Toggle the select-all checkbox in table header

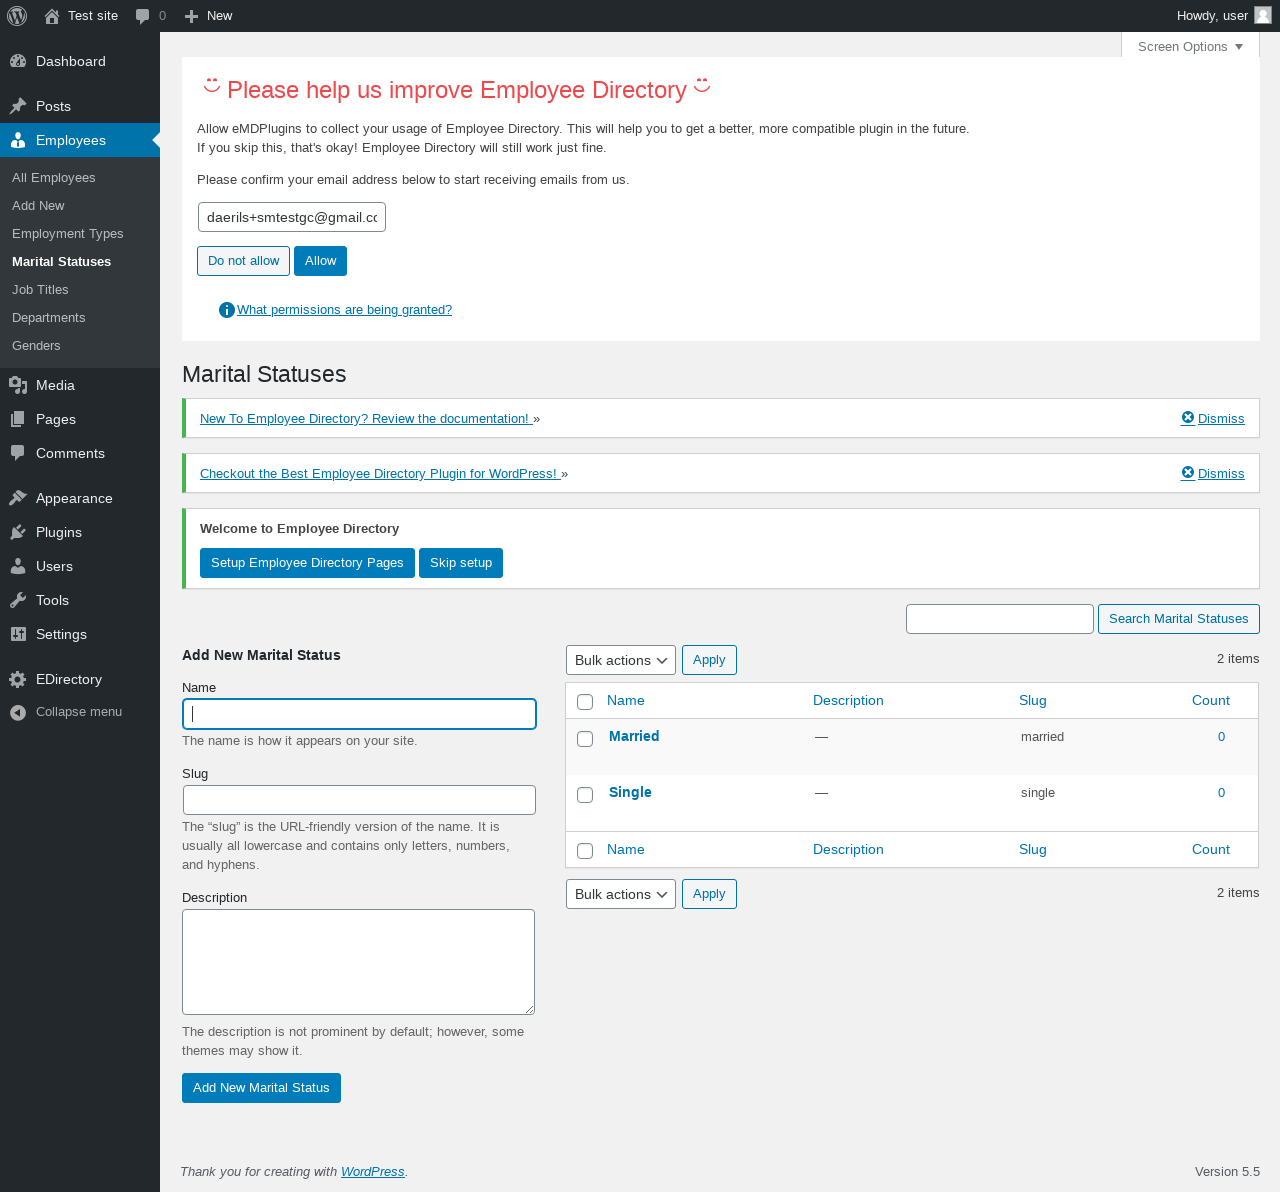coord(585,702)
